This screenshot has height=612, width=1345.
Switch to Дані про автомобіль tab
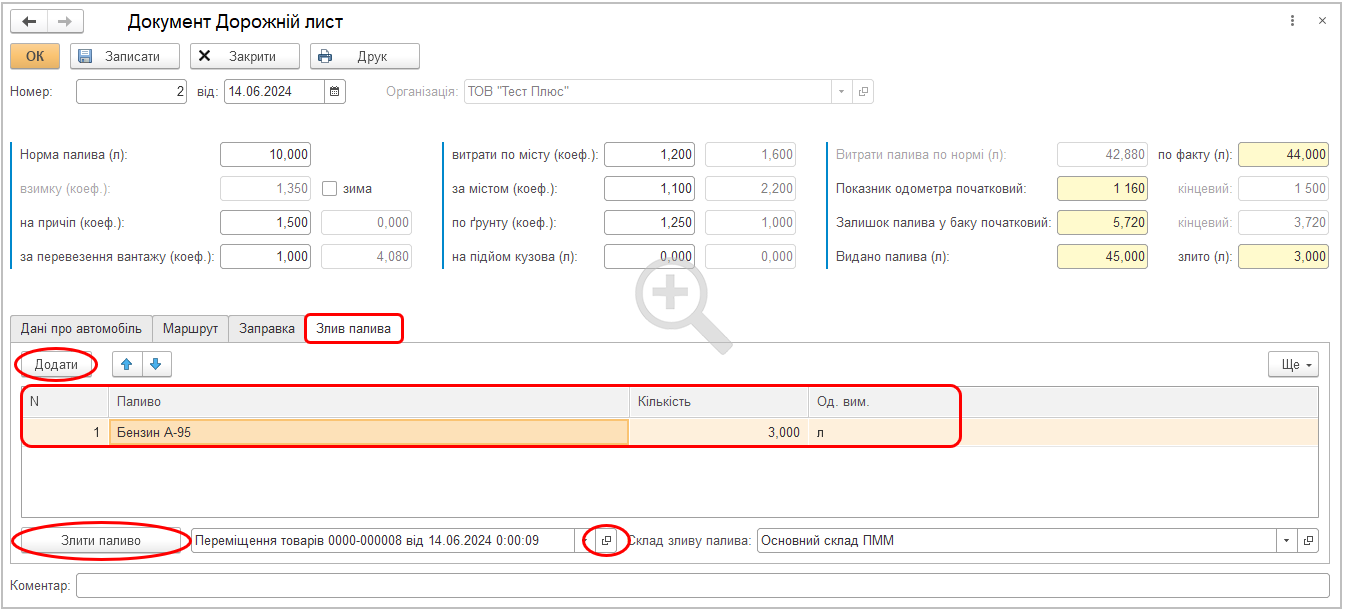pyautogui.click(x=81, y=328)
